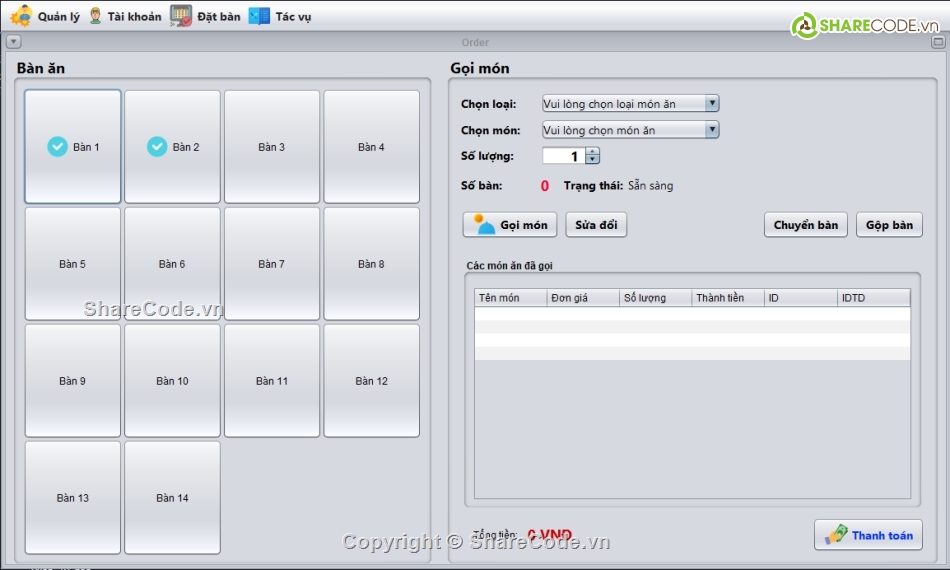The image size is (950, 570).
Task: Expand the Chọn loại dropdown
Action: (712, 103)
